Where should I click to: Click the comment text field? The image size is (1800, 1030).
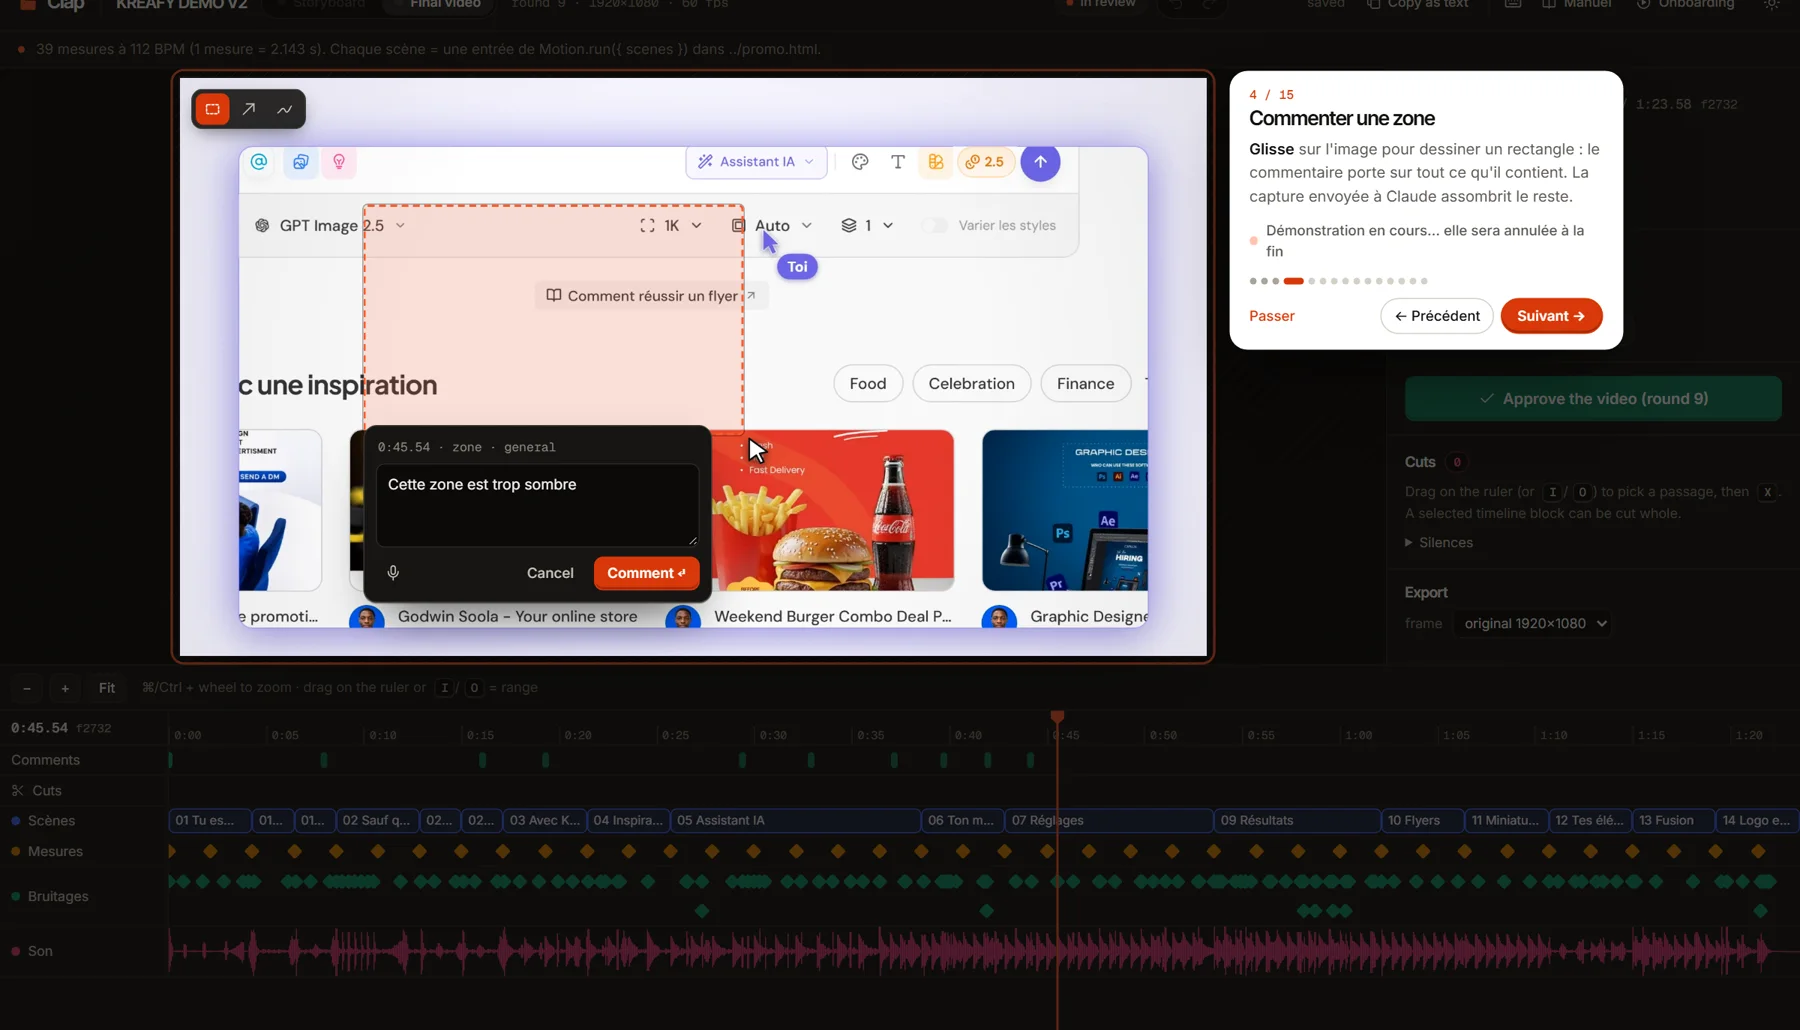[537, 505]
